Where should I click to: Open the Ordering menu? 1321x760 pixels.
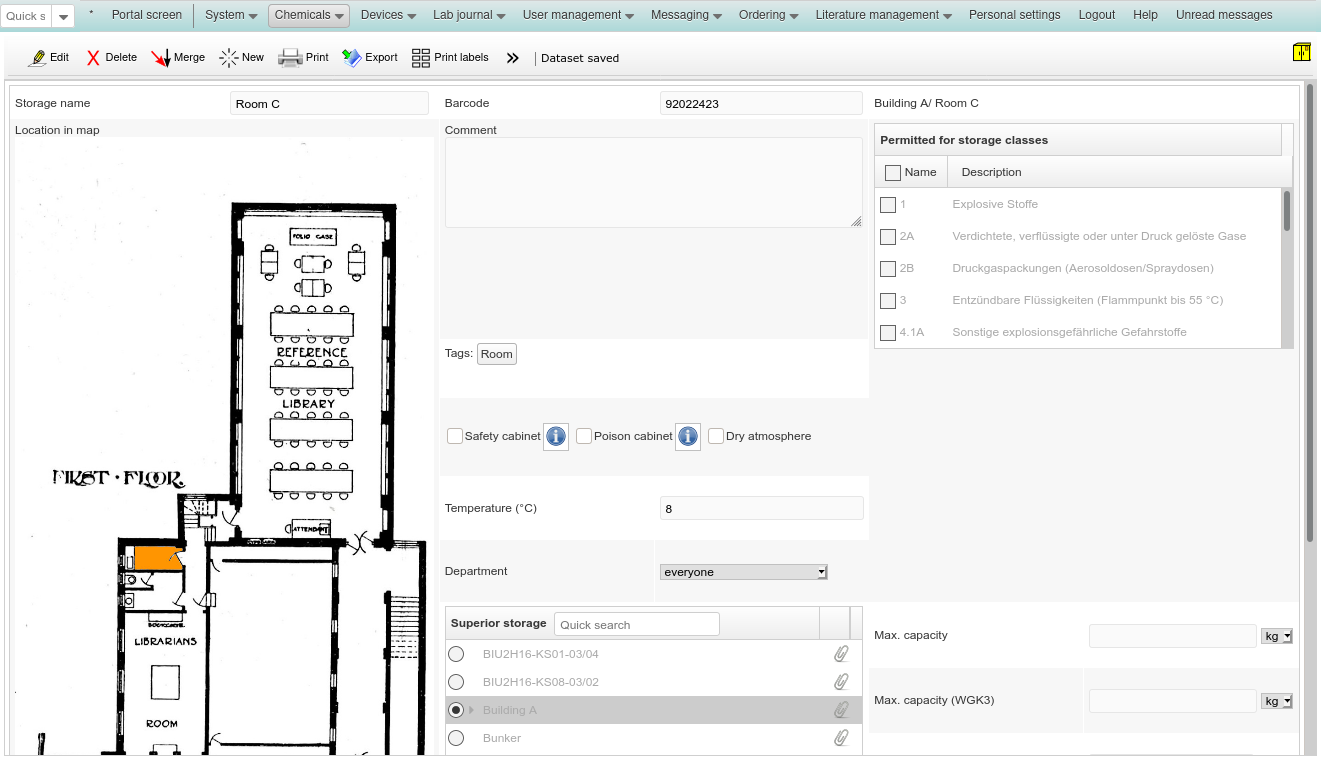click(x=768, y=15)
